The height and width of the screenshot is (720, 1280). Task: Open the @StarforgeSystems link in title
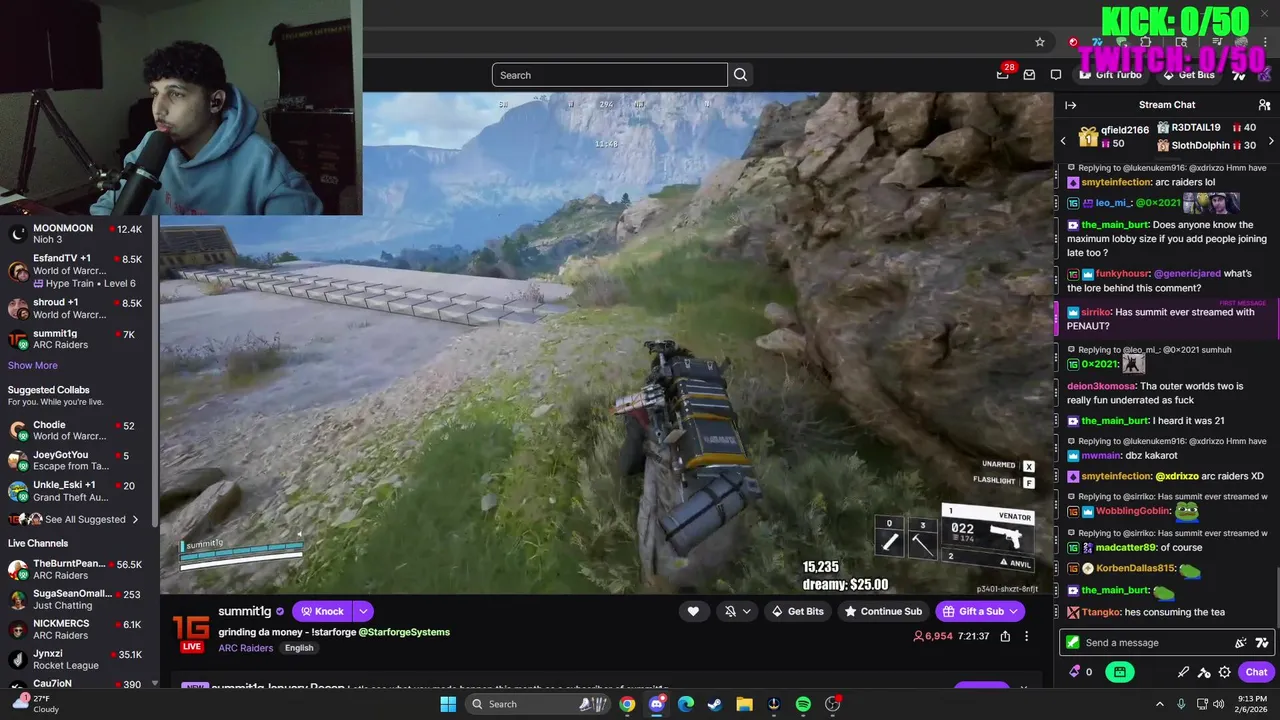click(404, 632)
